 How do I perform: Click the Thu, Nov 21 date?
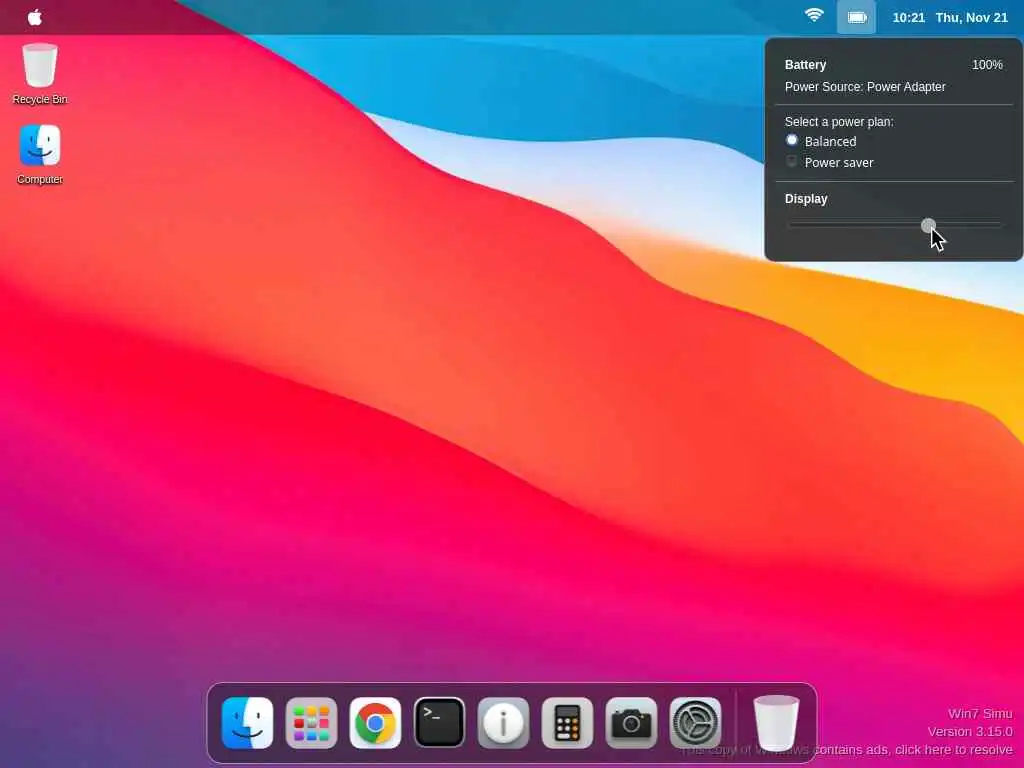pyautogui.click(x=972, y=18)
